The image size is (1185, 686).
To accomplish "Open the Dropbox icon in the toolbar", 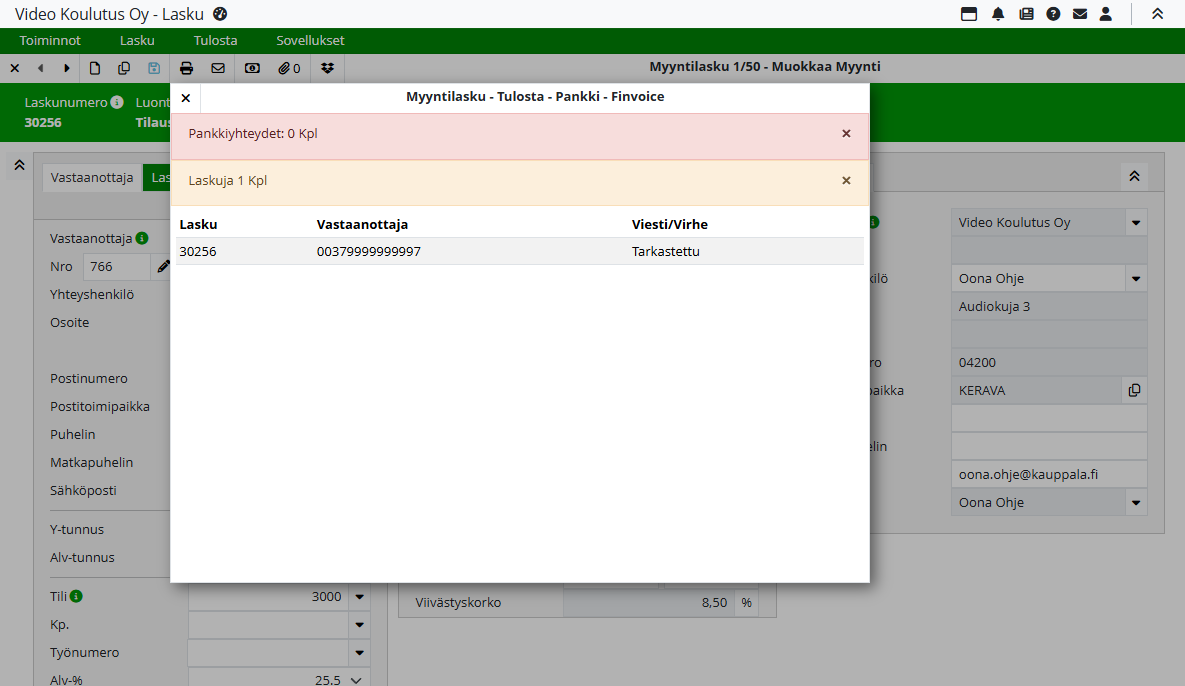I will tap(328, 68).
